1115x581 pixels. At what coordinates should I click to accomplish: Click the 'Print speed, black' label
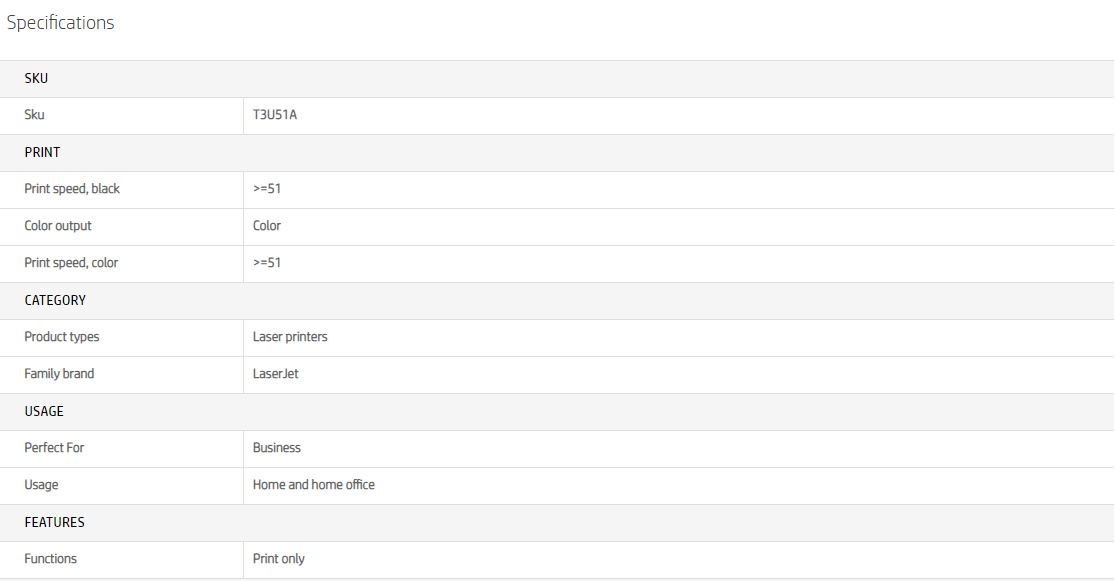[x=72, y=189]
